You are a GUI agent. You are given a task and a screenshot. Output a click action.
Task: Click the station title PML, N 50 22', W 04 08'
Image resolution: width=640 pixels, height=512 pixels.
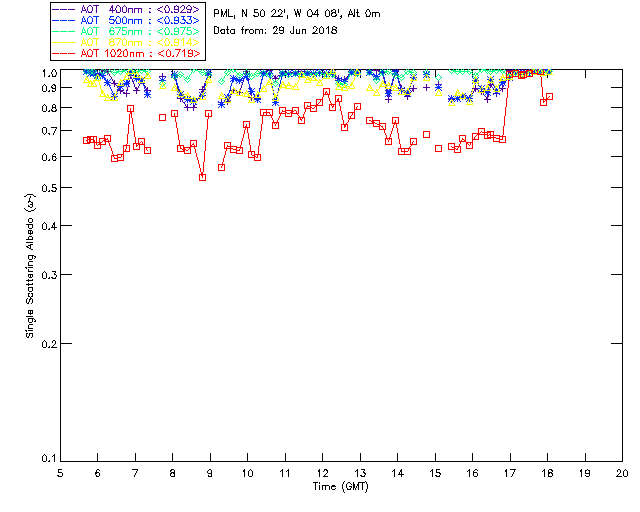coord(297,14)
